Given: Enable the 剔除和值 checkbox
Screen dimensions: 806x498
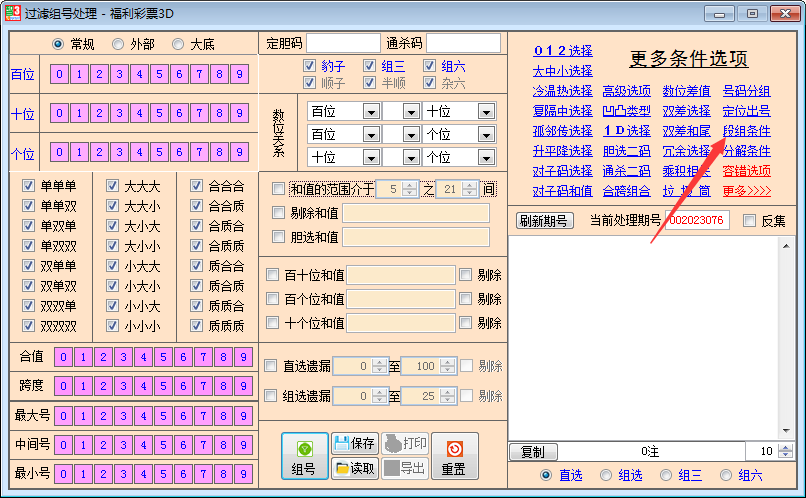Looking at the screenshot, I should [x=278, y=212].
